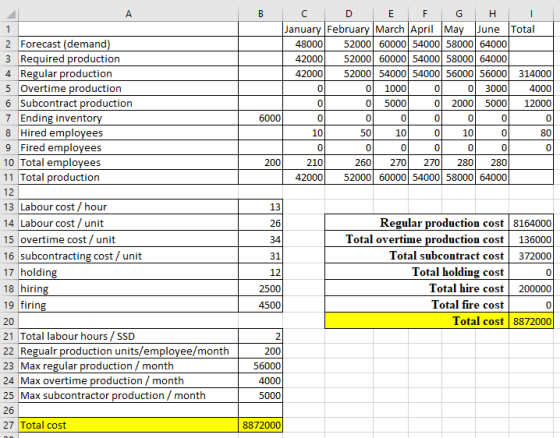
Task: Select 'Regualr production units/employee/month' cell
Action: [x=129, y=351]
